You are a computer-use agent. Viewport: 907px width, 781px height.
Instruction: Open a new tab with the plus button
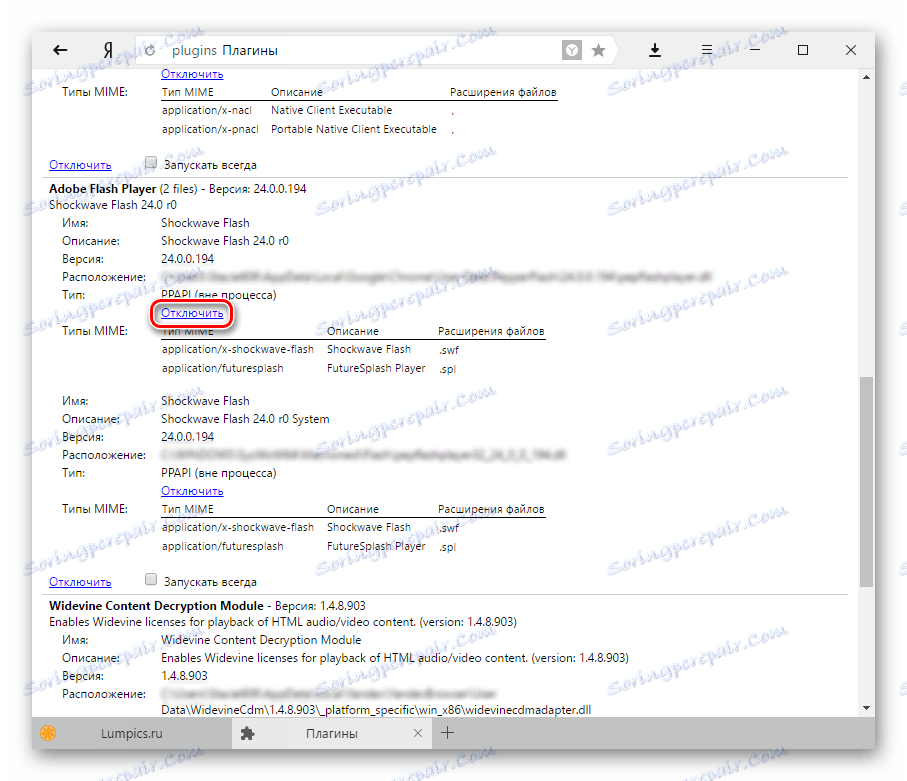point(447,732)
